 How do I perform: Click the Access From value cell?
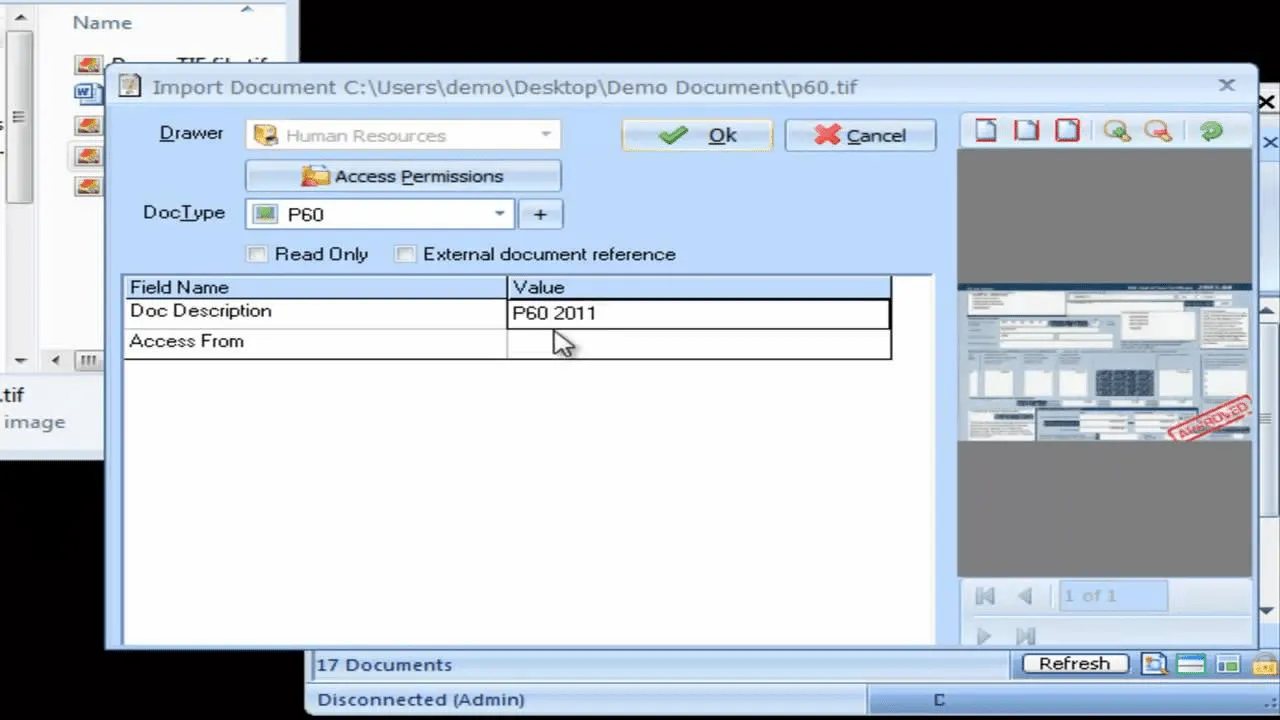tap(698, 343)
